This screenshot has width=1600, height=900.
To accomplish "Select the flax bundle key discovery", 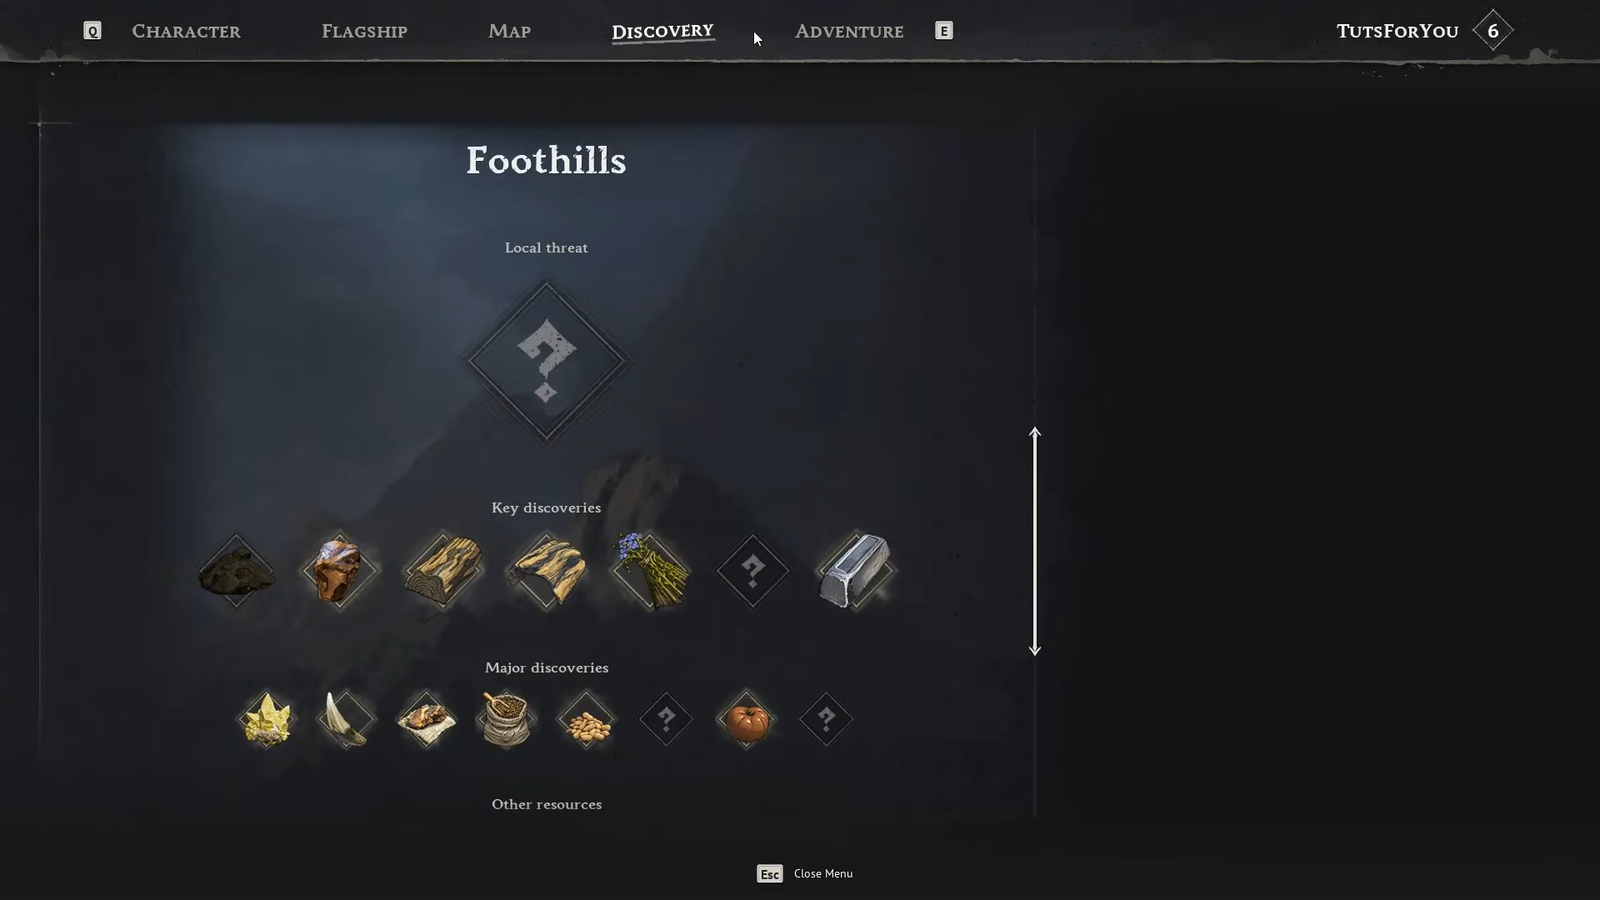I will [650, 571].
